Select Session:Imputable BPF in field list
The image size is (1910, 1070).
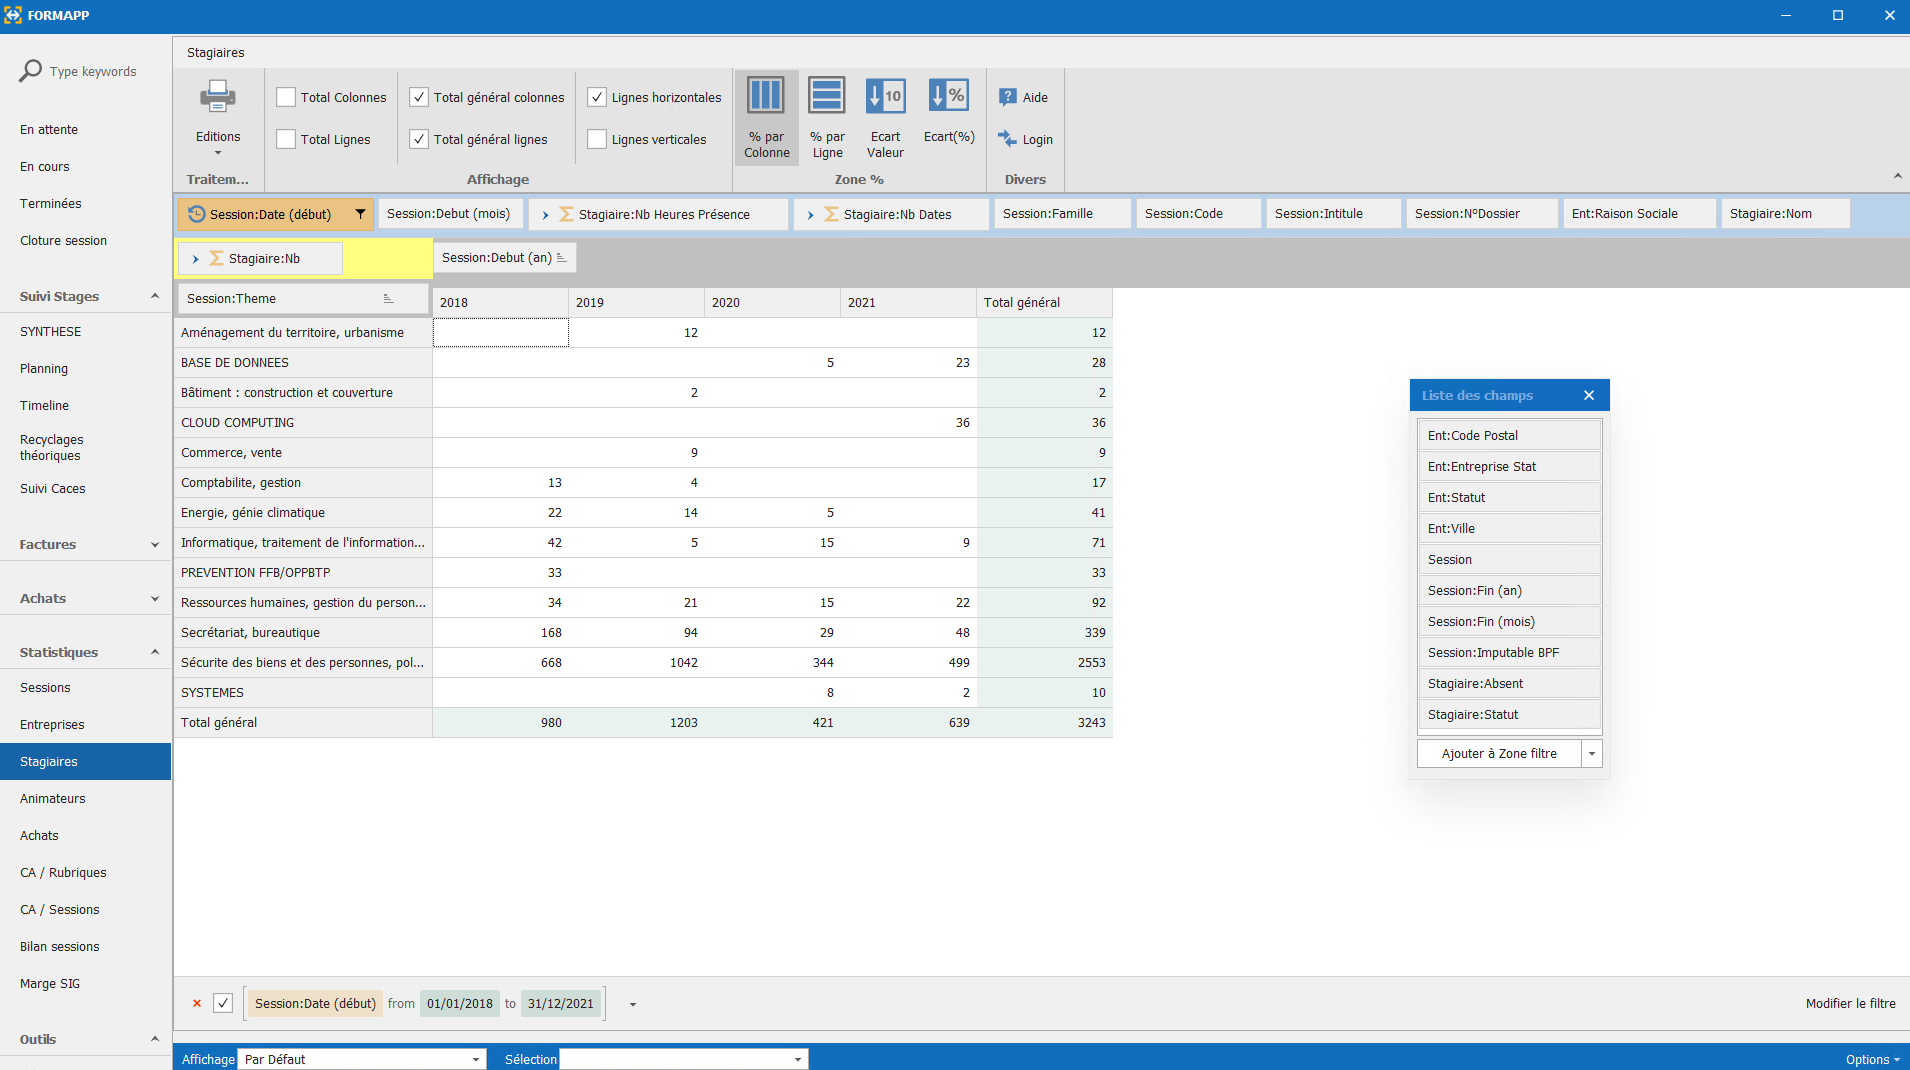(1509, 652)
